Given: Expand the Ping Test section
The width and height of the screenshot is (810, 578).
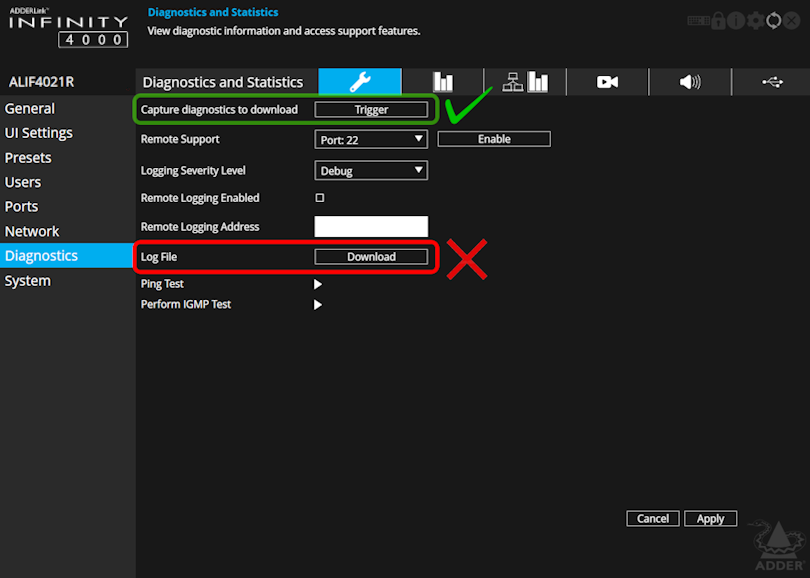Looking at the screenshot, I should (x=318, y=284).
